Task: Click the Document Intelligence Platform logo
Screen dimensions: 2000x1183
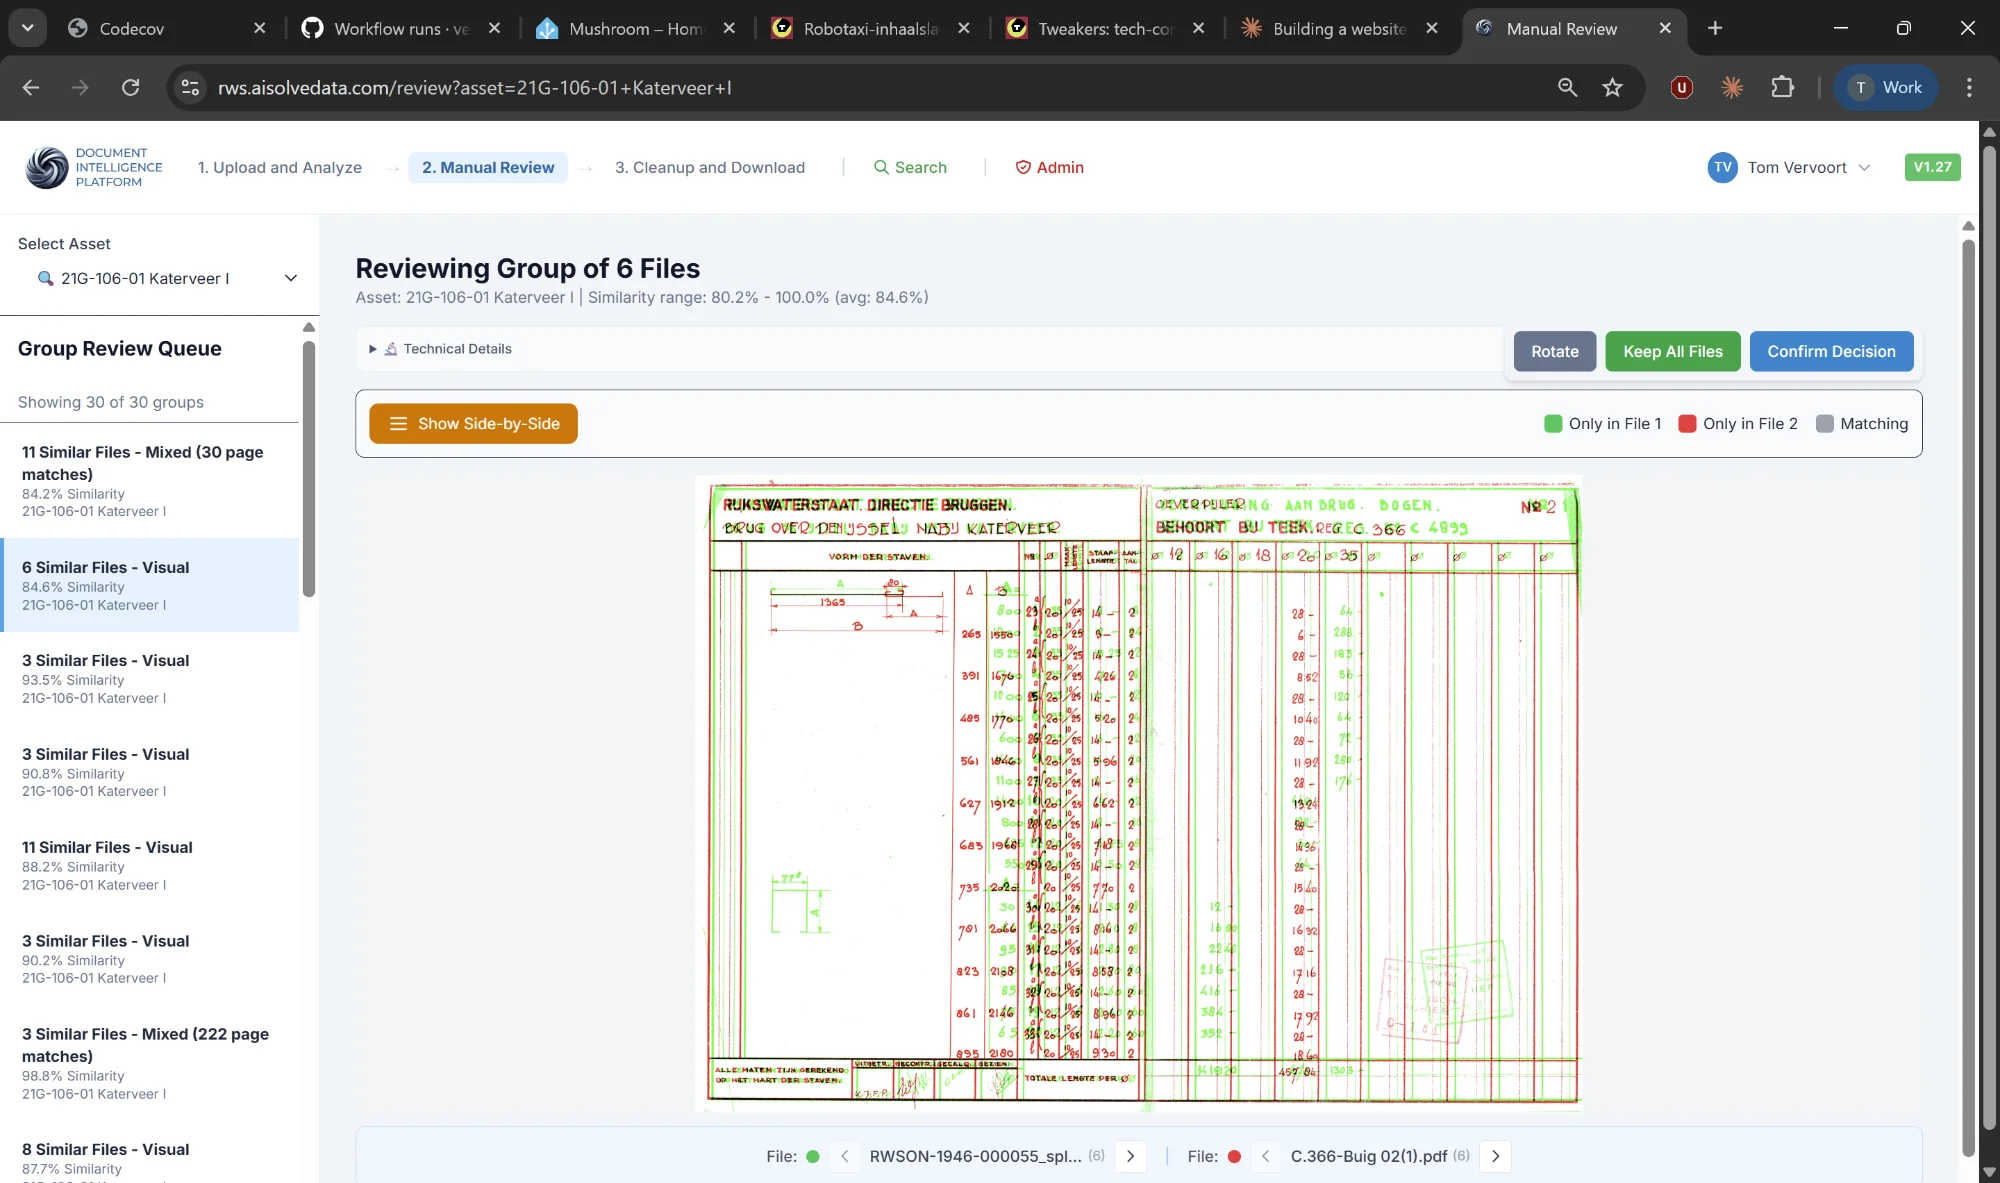Action: tap(47, 167)
